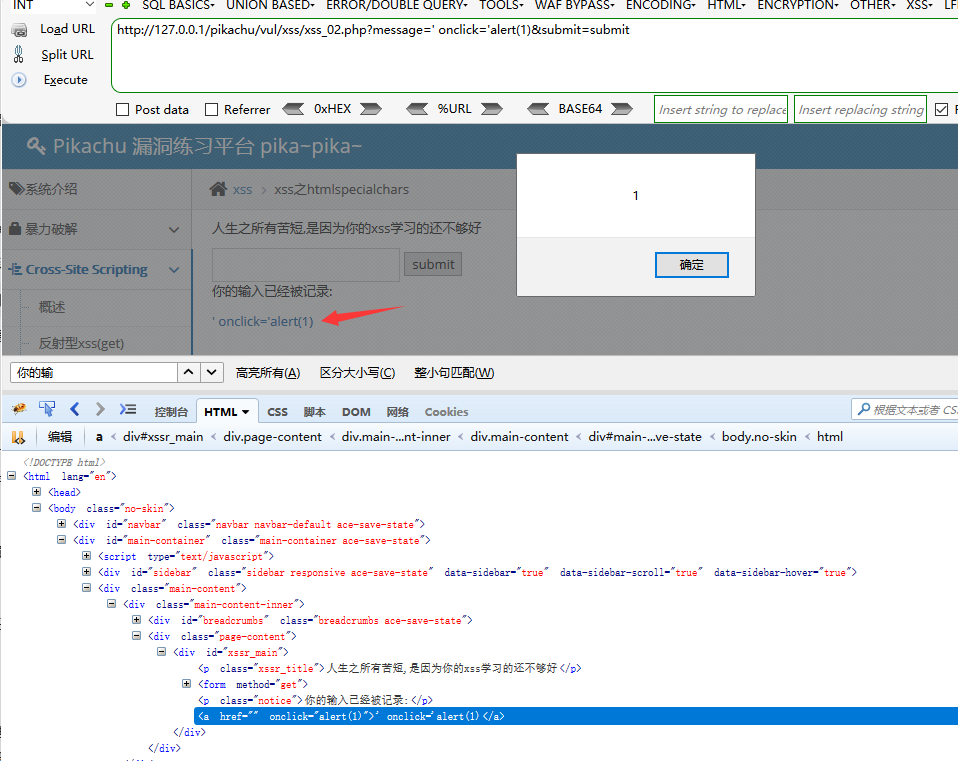This screenshot has height=761, width=958.
Task: Click the 编辑 edit button
Action: tap(60, 437)
